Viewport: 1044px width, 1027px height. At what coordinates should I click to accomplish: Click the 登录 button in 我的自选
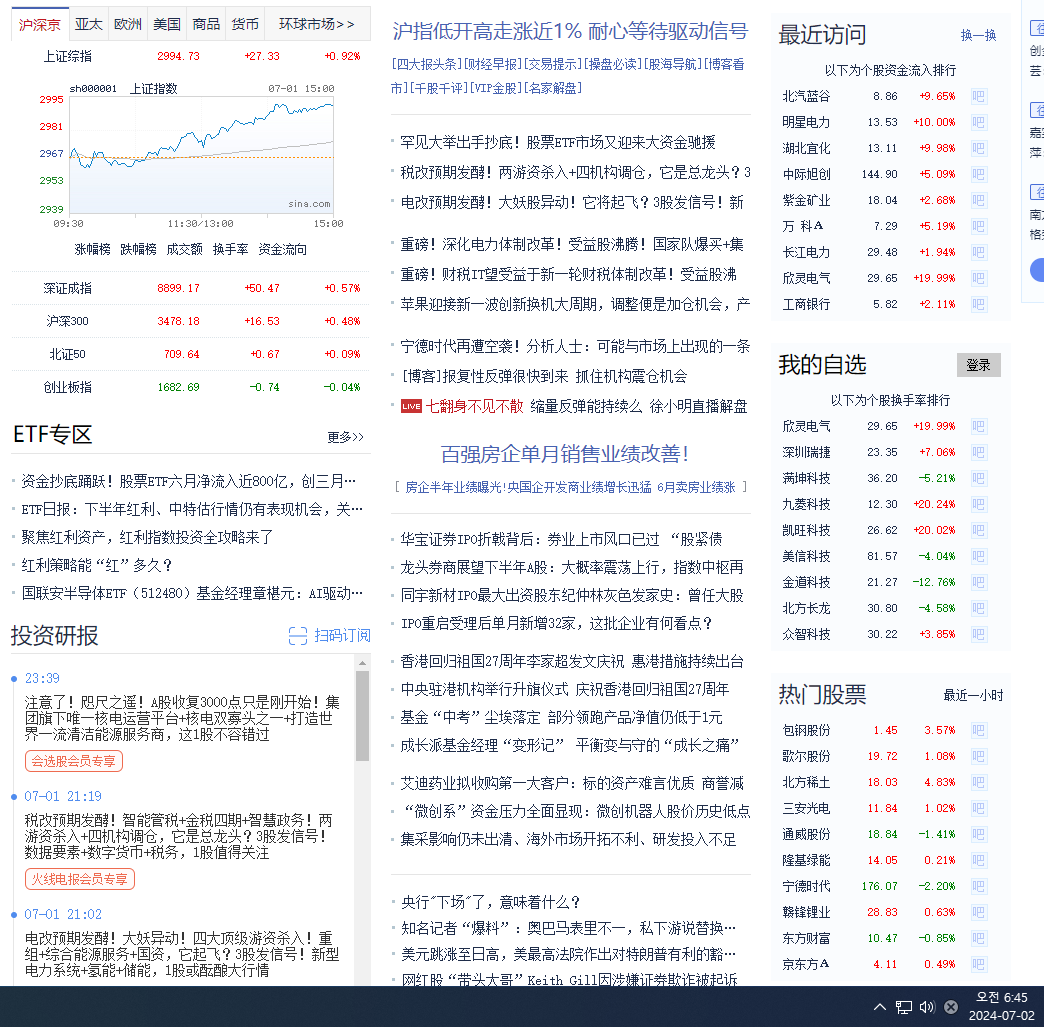[x=979, y=365]
